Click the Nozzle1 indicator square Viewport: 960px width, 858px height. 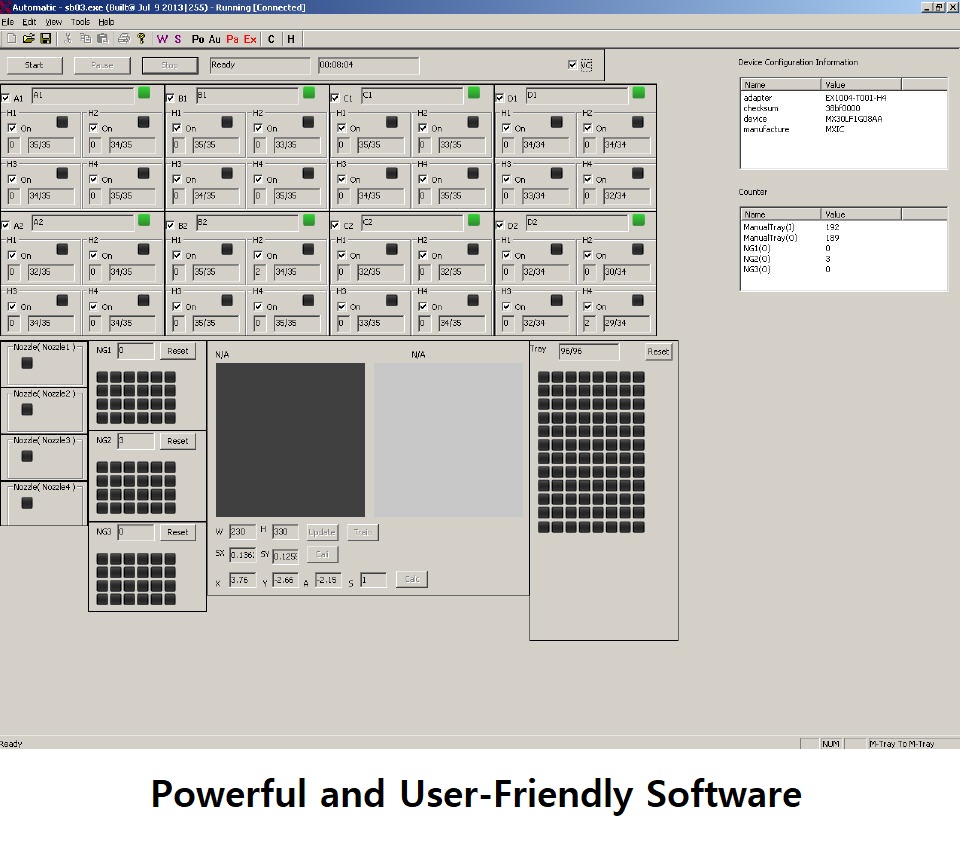coord(27,363)
